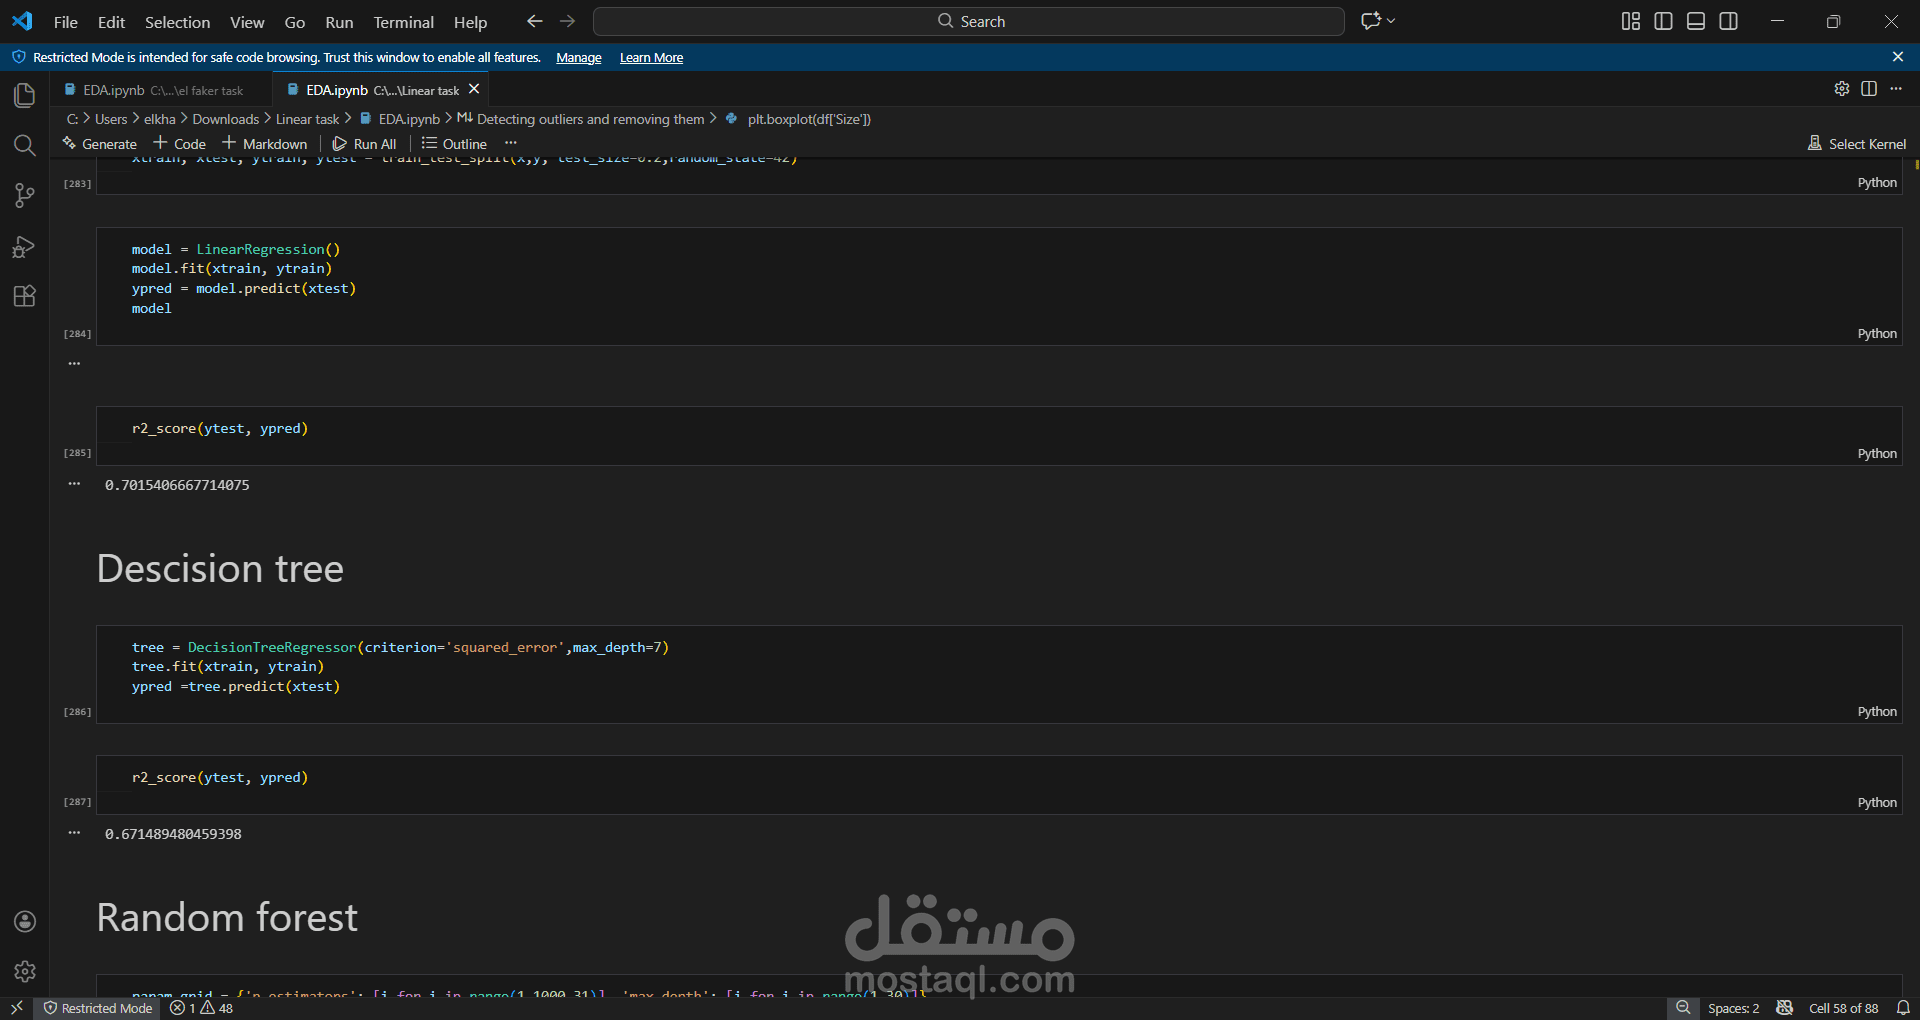The width and height of the screenshot is (1920, 1020).
Task: Toggle the secondary side bar layout button
Action: 1728,21
